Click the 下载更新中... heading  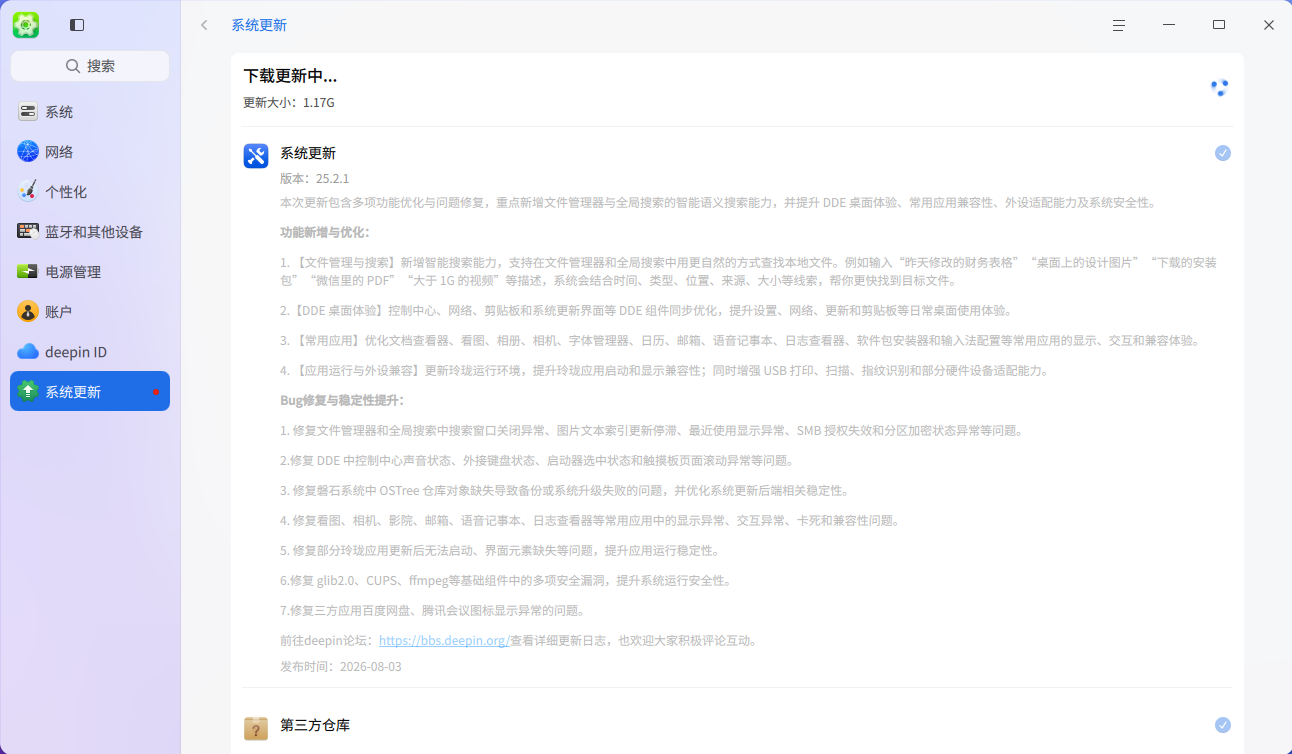tap(290, 76)
